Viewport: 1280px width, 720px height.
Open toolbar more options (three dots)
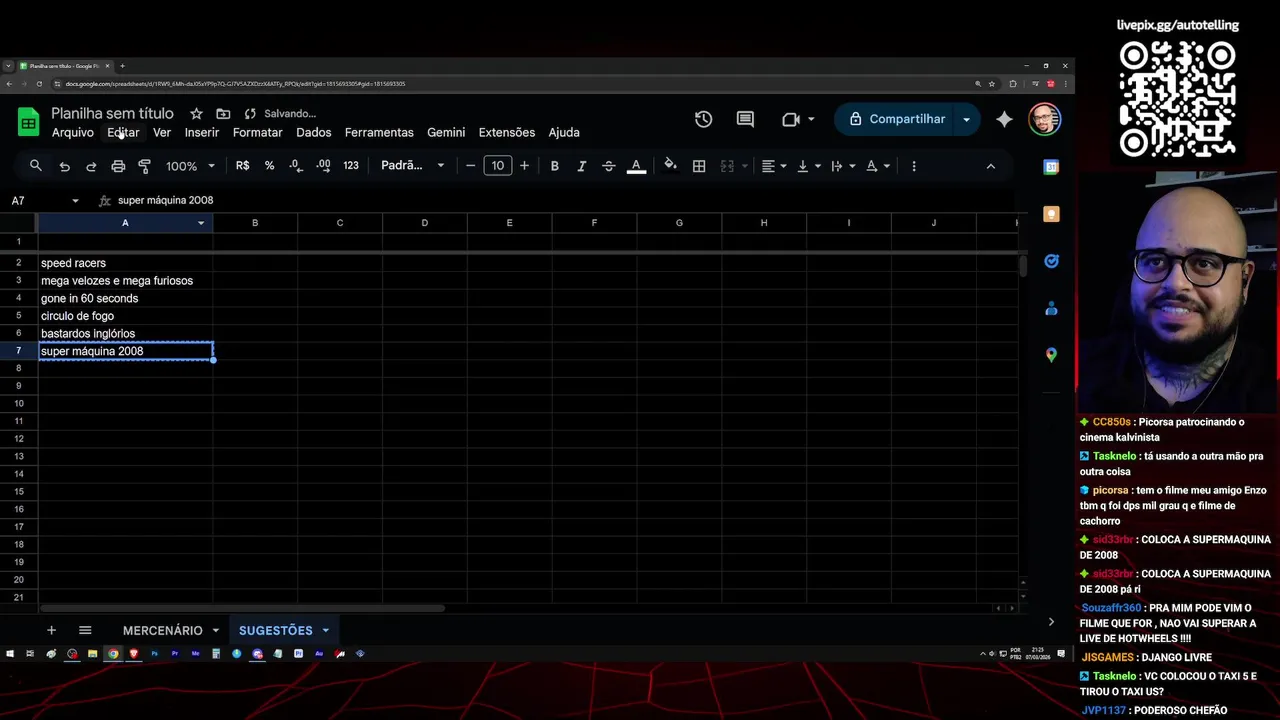(913, 166)
